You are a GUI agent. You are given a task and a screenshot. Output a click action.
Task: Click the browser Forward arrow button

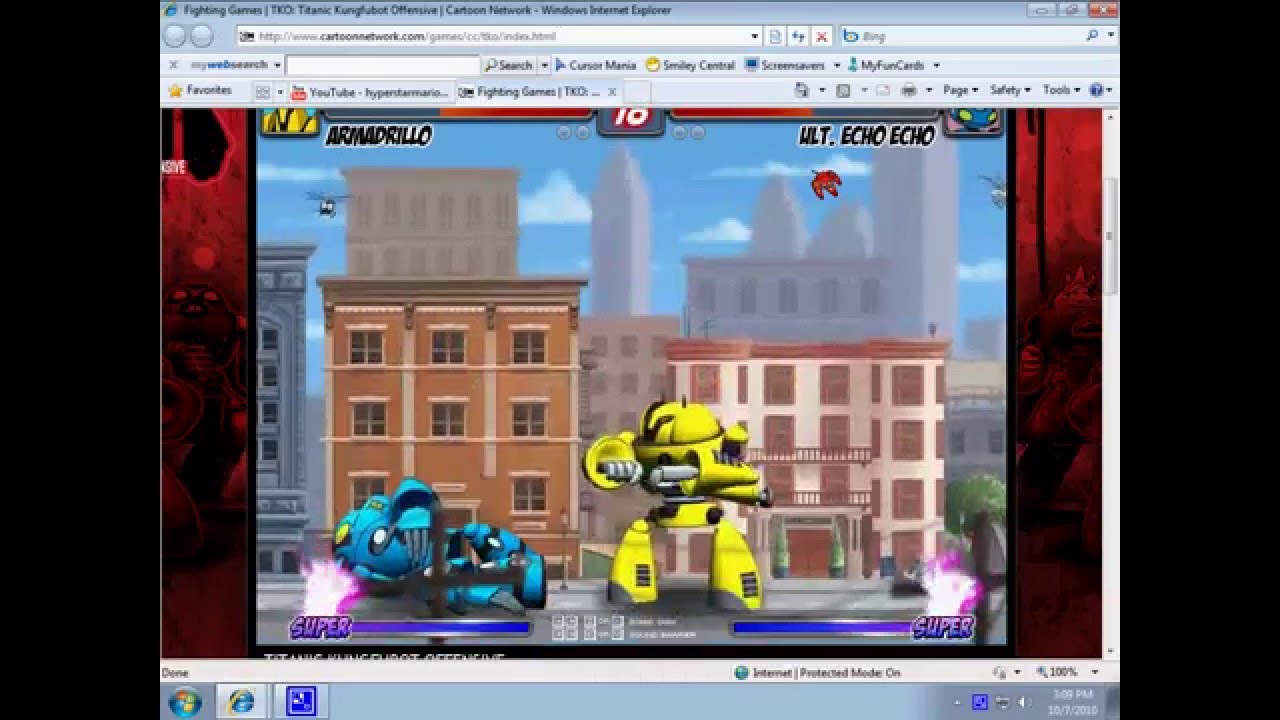coord(201,36)
